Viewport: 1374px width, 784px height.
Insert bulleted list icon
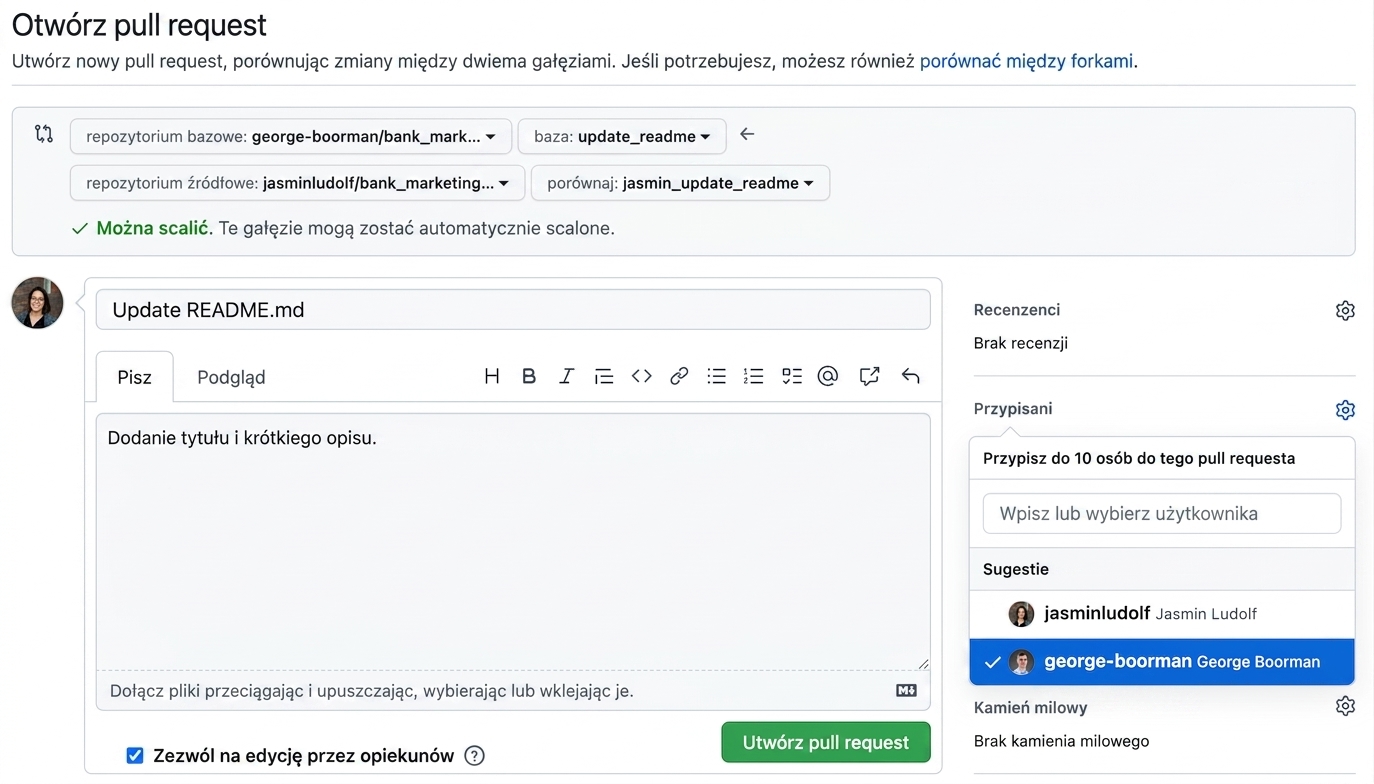(716, 376)
